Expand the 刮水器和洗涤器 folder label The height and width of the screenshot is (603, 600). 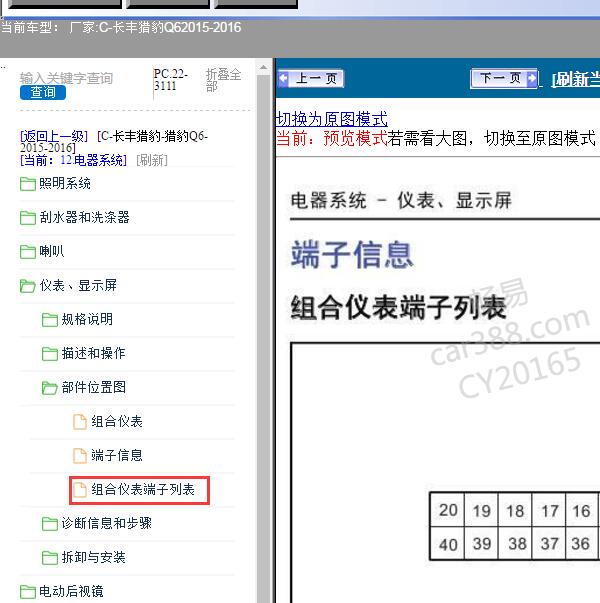[85, 217]
